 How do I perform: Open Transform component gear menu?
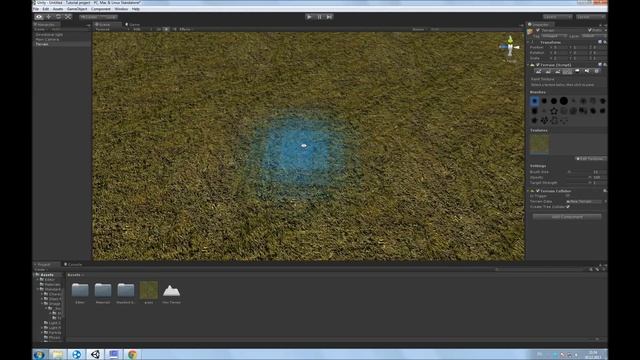(x=604, y=42)
